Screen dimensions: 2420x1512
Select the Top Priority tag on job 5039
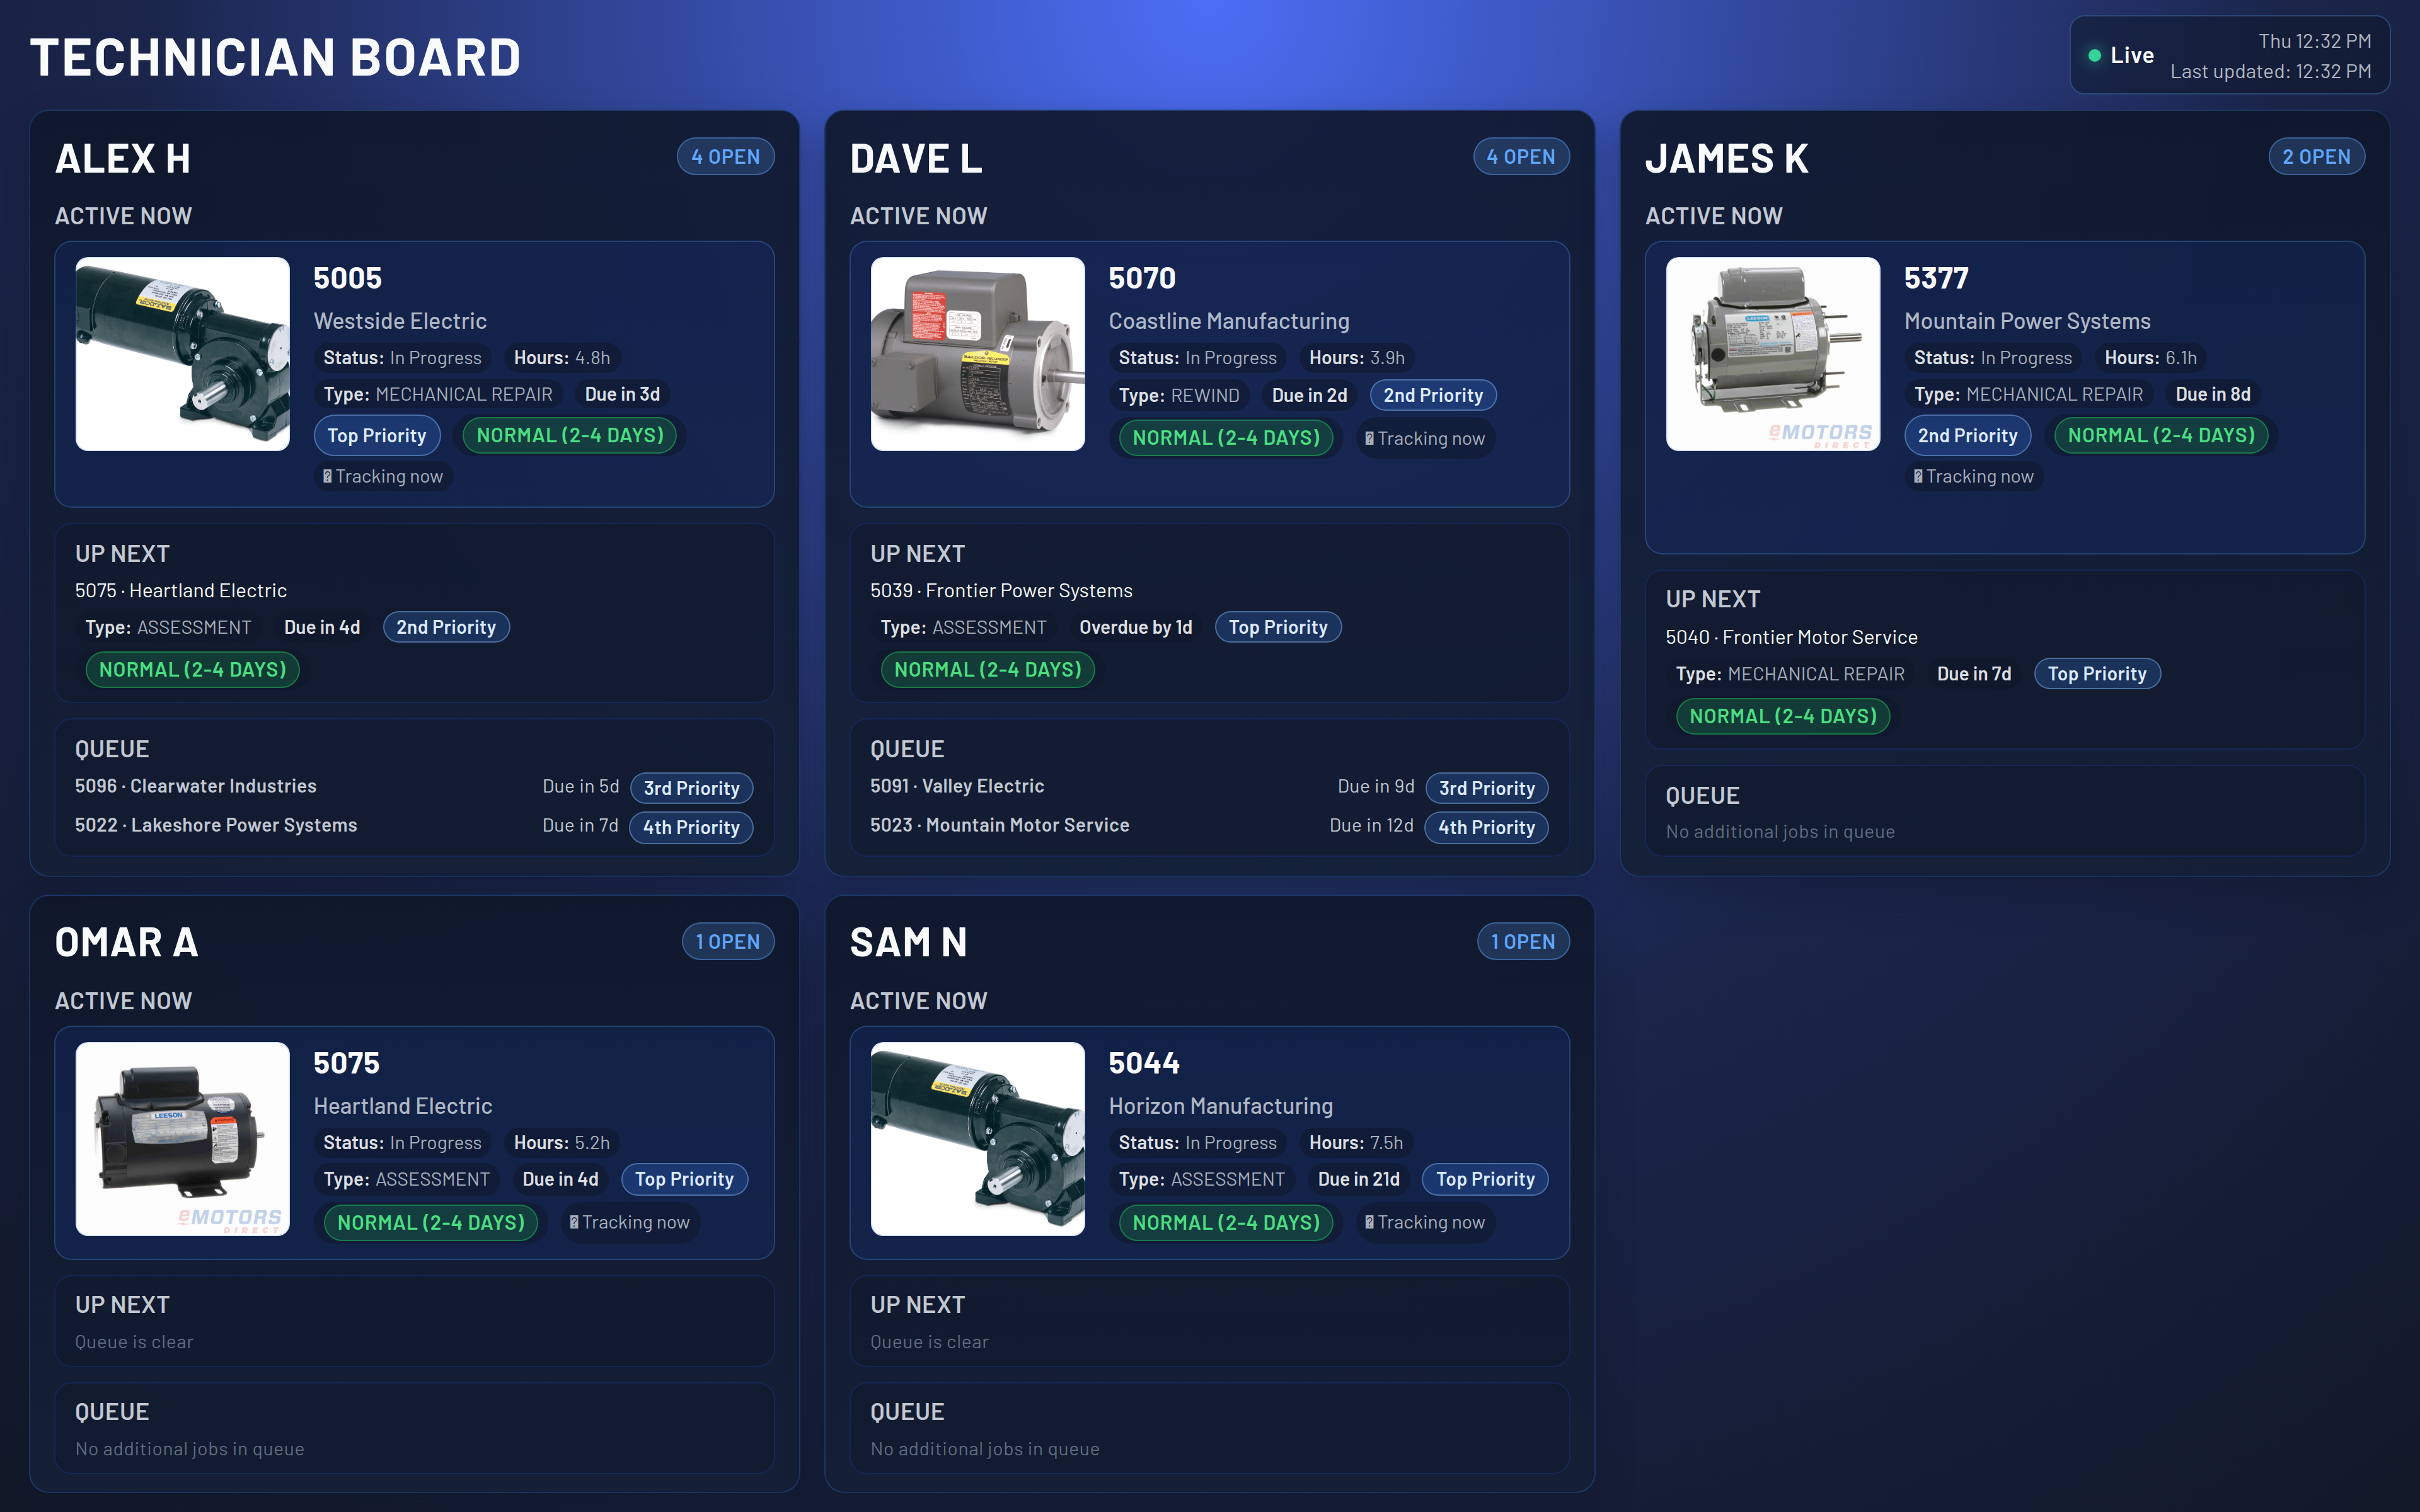click(x=1277, y=627)
